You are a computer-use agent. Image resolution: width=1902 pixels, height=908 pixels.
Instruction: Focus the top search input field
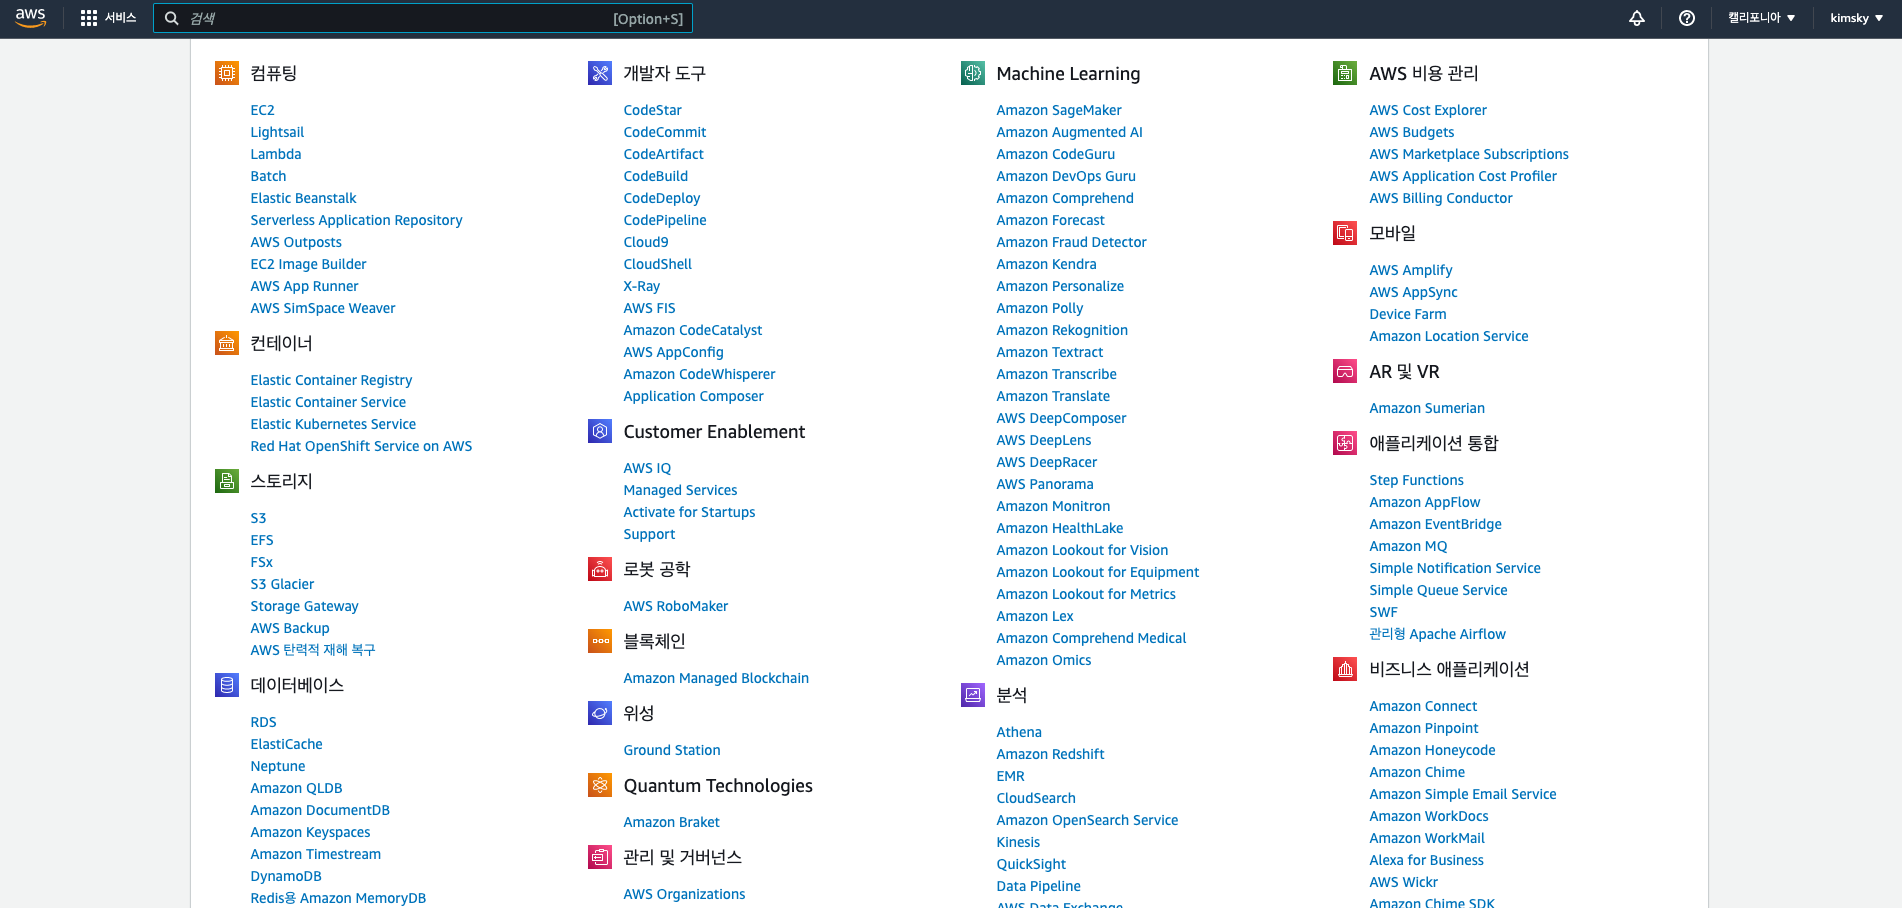click(x=423, y=18)
